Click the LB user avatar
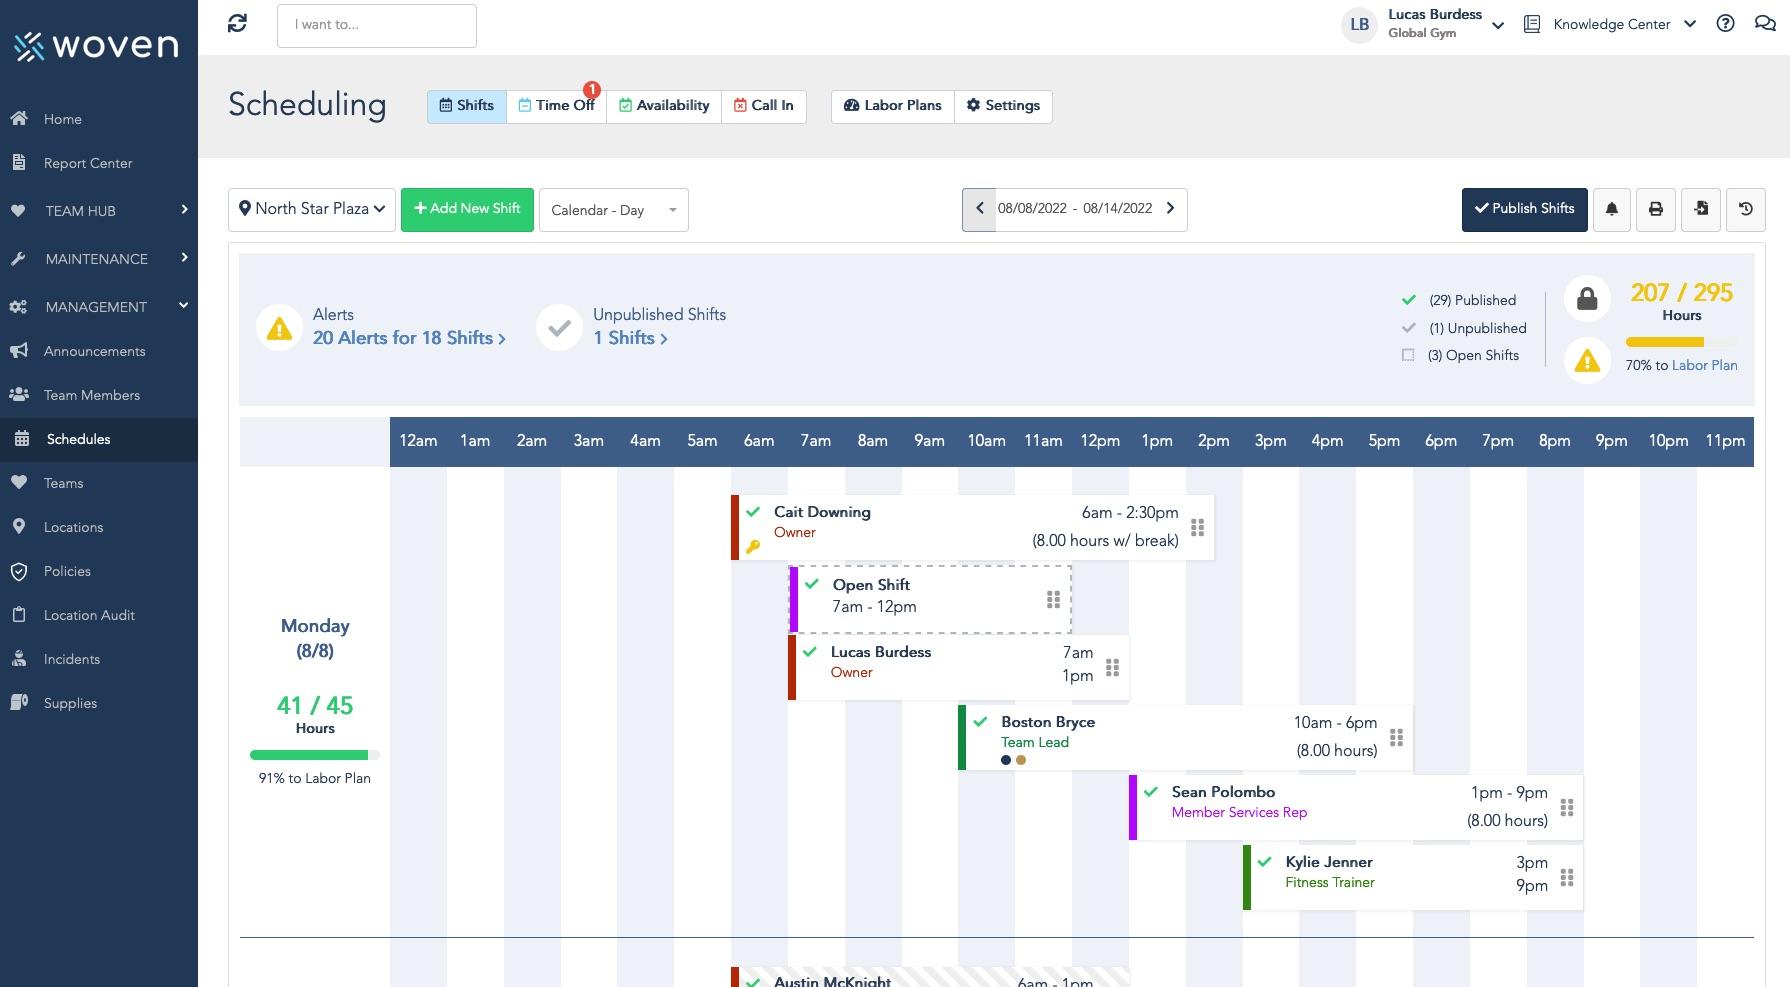 click(x=1359, y=25)
